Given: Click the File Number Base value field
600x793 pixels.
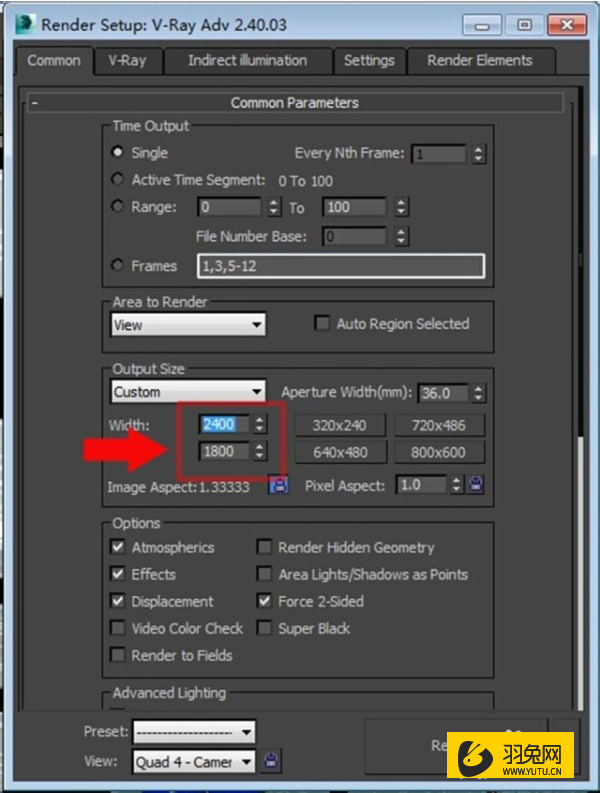Looking at the screenshot, I should pos(355,236).
